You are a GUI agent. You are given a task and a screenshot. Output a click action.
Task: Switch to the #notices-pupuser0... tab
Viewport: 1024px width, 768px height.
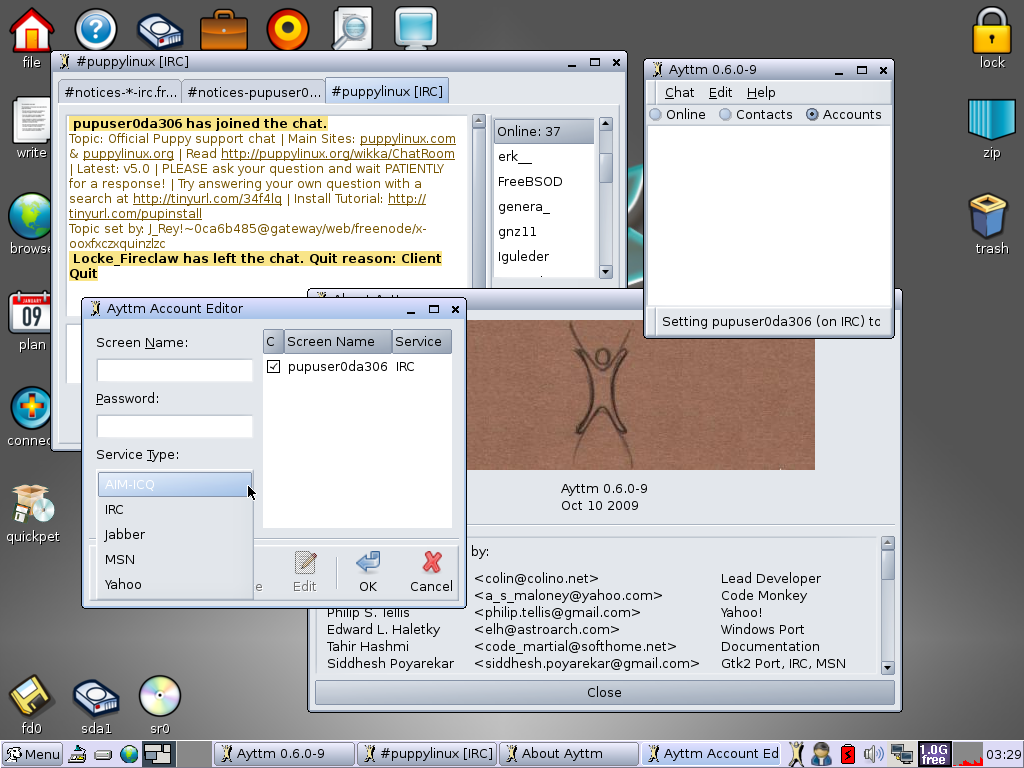[254, 93]
